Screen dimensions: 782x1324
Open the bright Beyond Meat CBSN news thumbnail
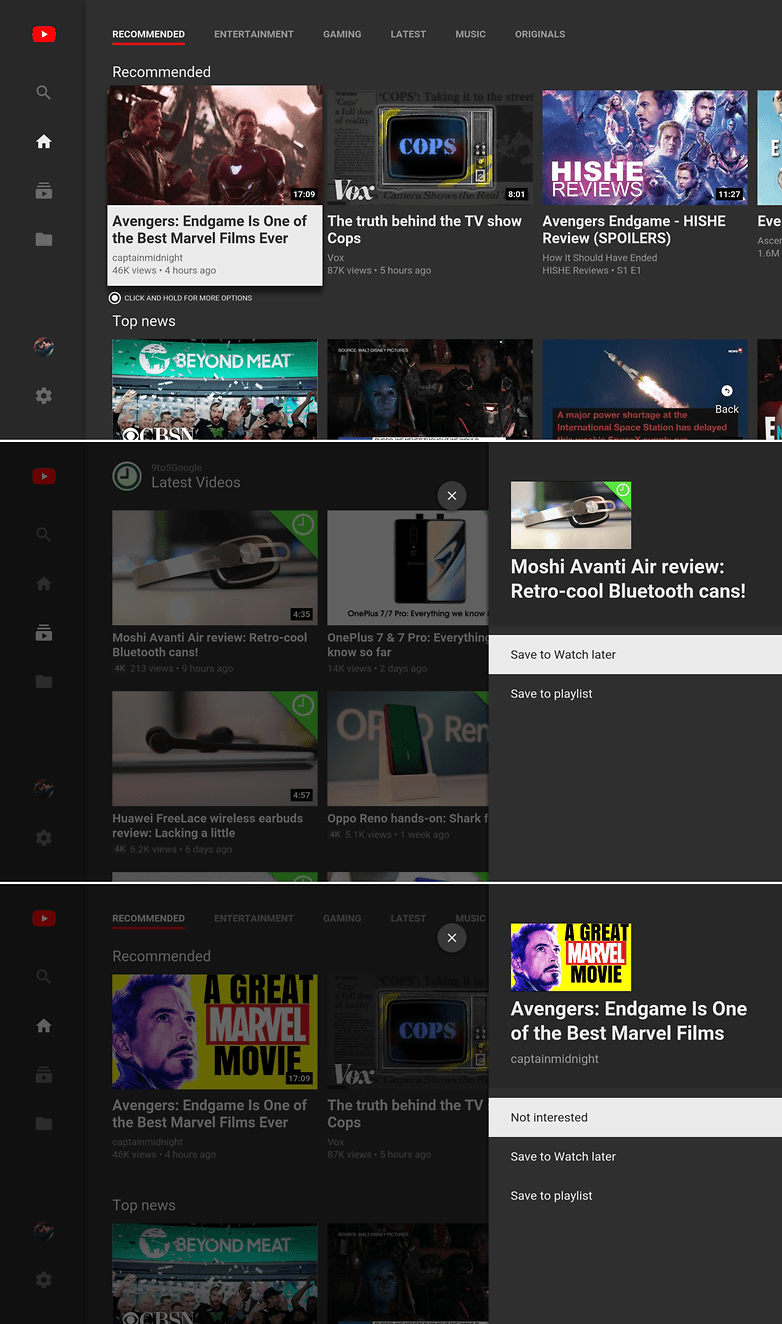pyautogui.click(x=215, y=389)
